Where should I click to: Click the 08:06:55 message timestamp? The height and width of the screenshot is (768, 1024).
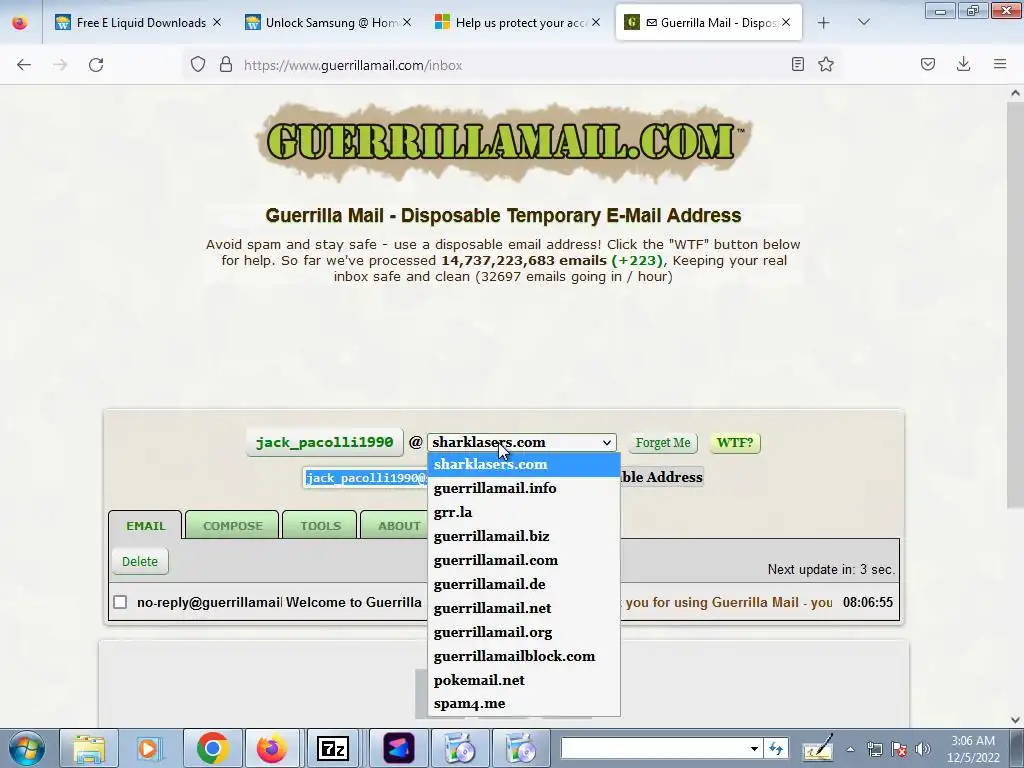click(867, 602)
